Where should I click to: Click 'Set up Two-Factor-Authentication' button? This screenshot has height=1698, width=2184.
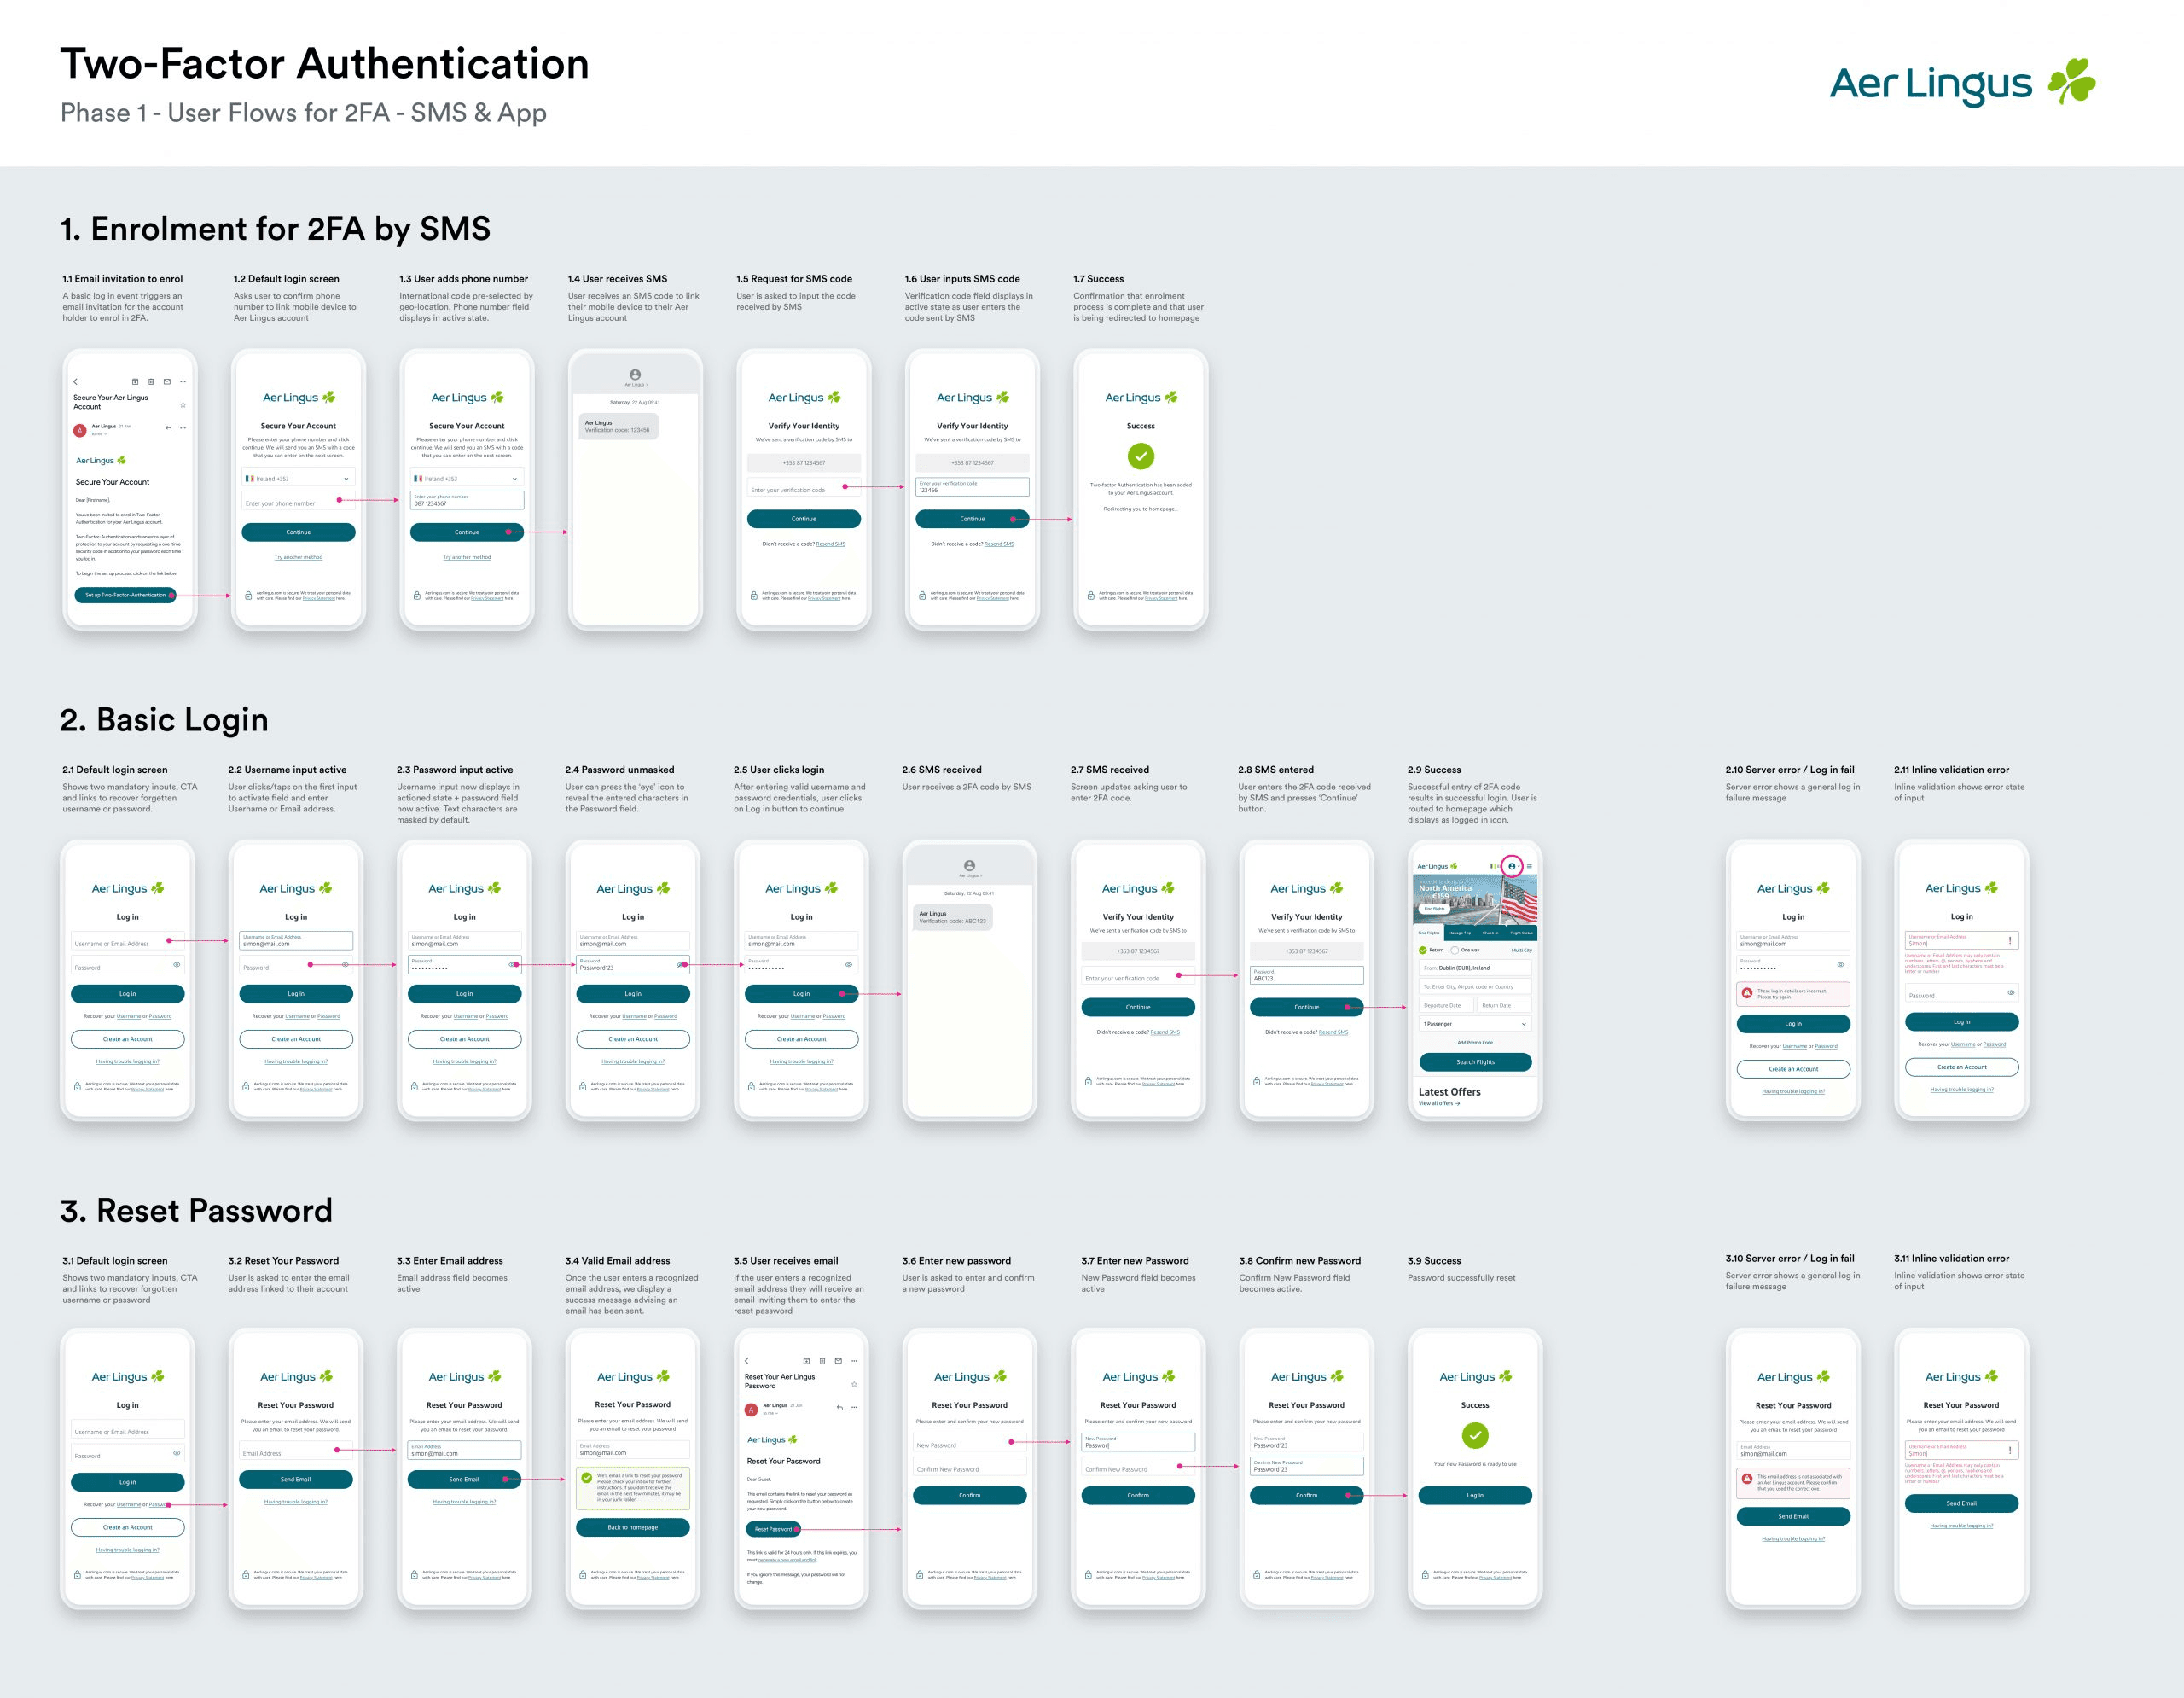(x=125, y=595)
